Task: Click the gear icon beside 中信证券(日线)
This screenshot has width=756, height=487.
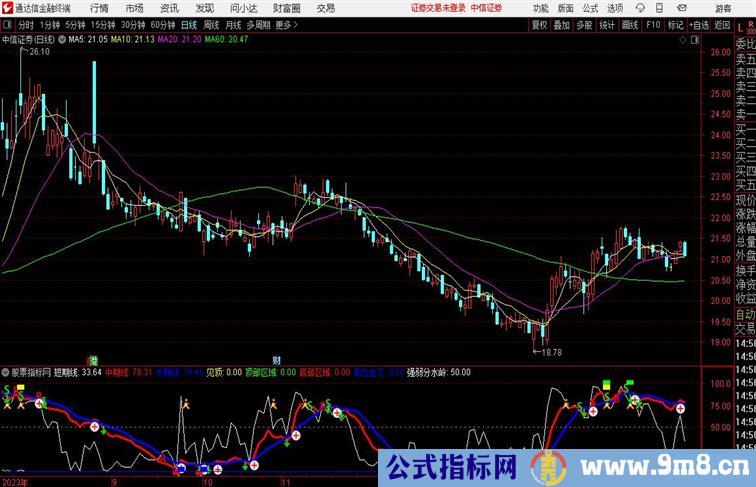Action: (x=64, y=40)
